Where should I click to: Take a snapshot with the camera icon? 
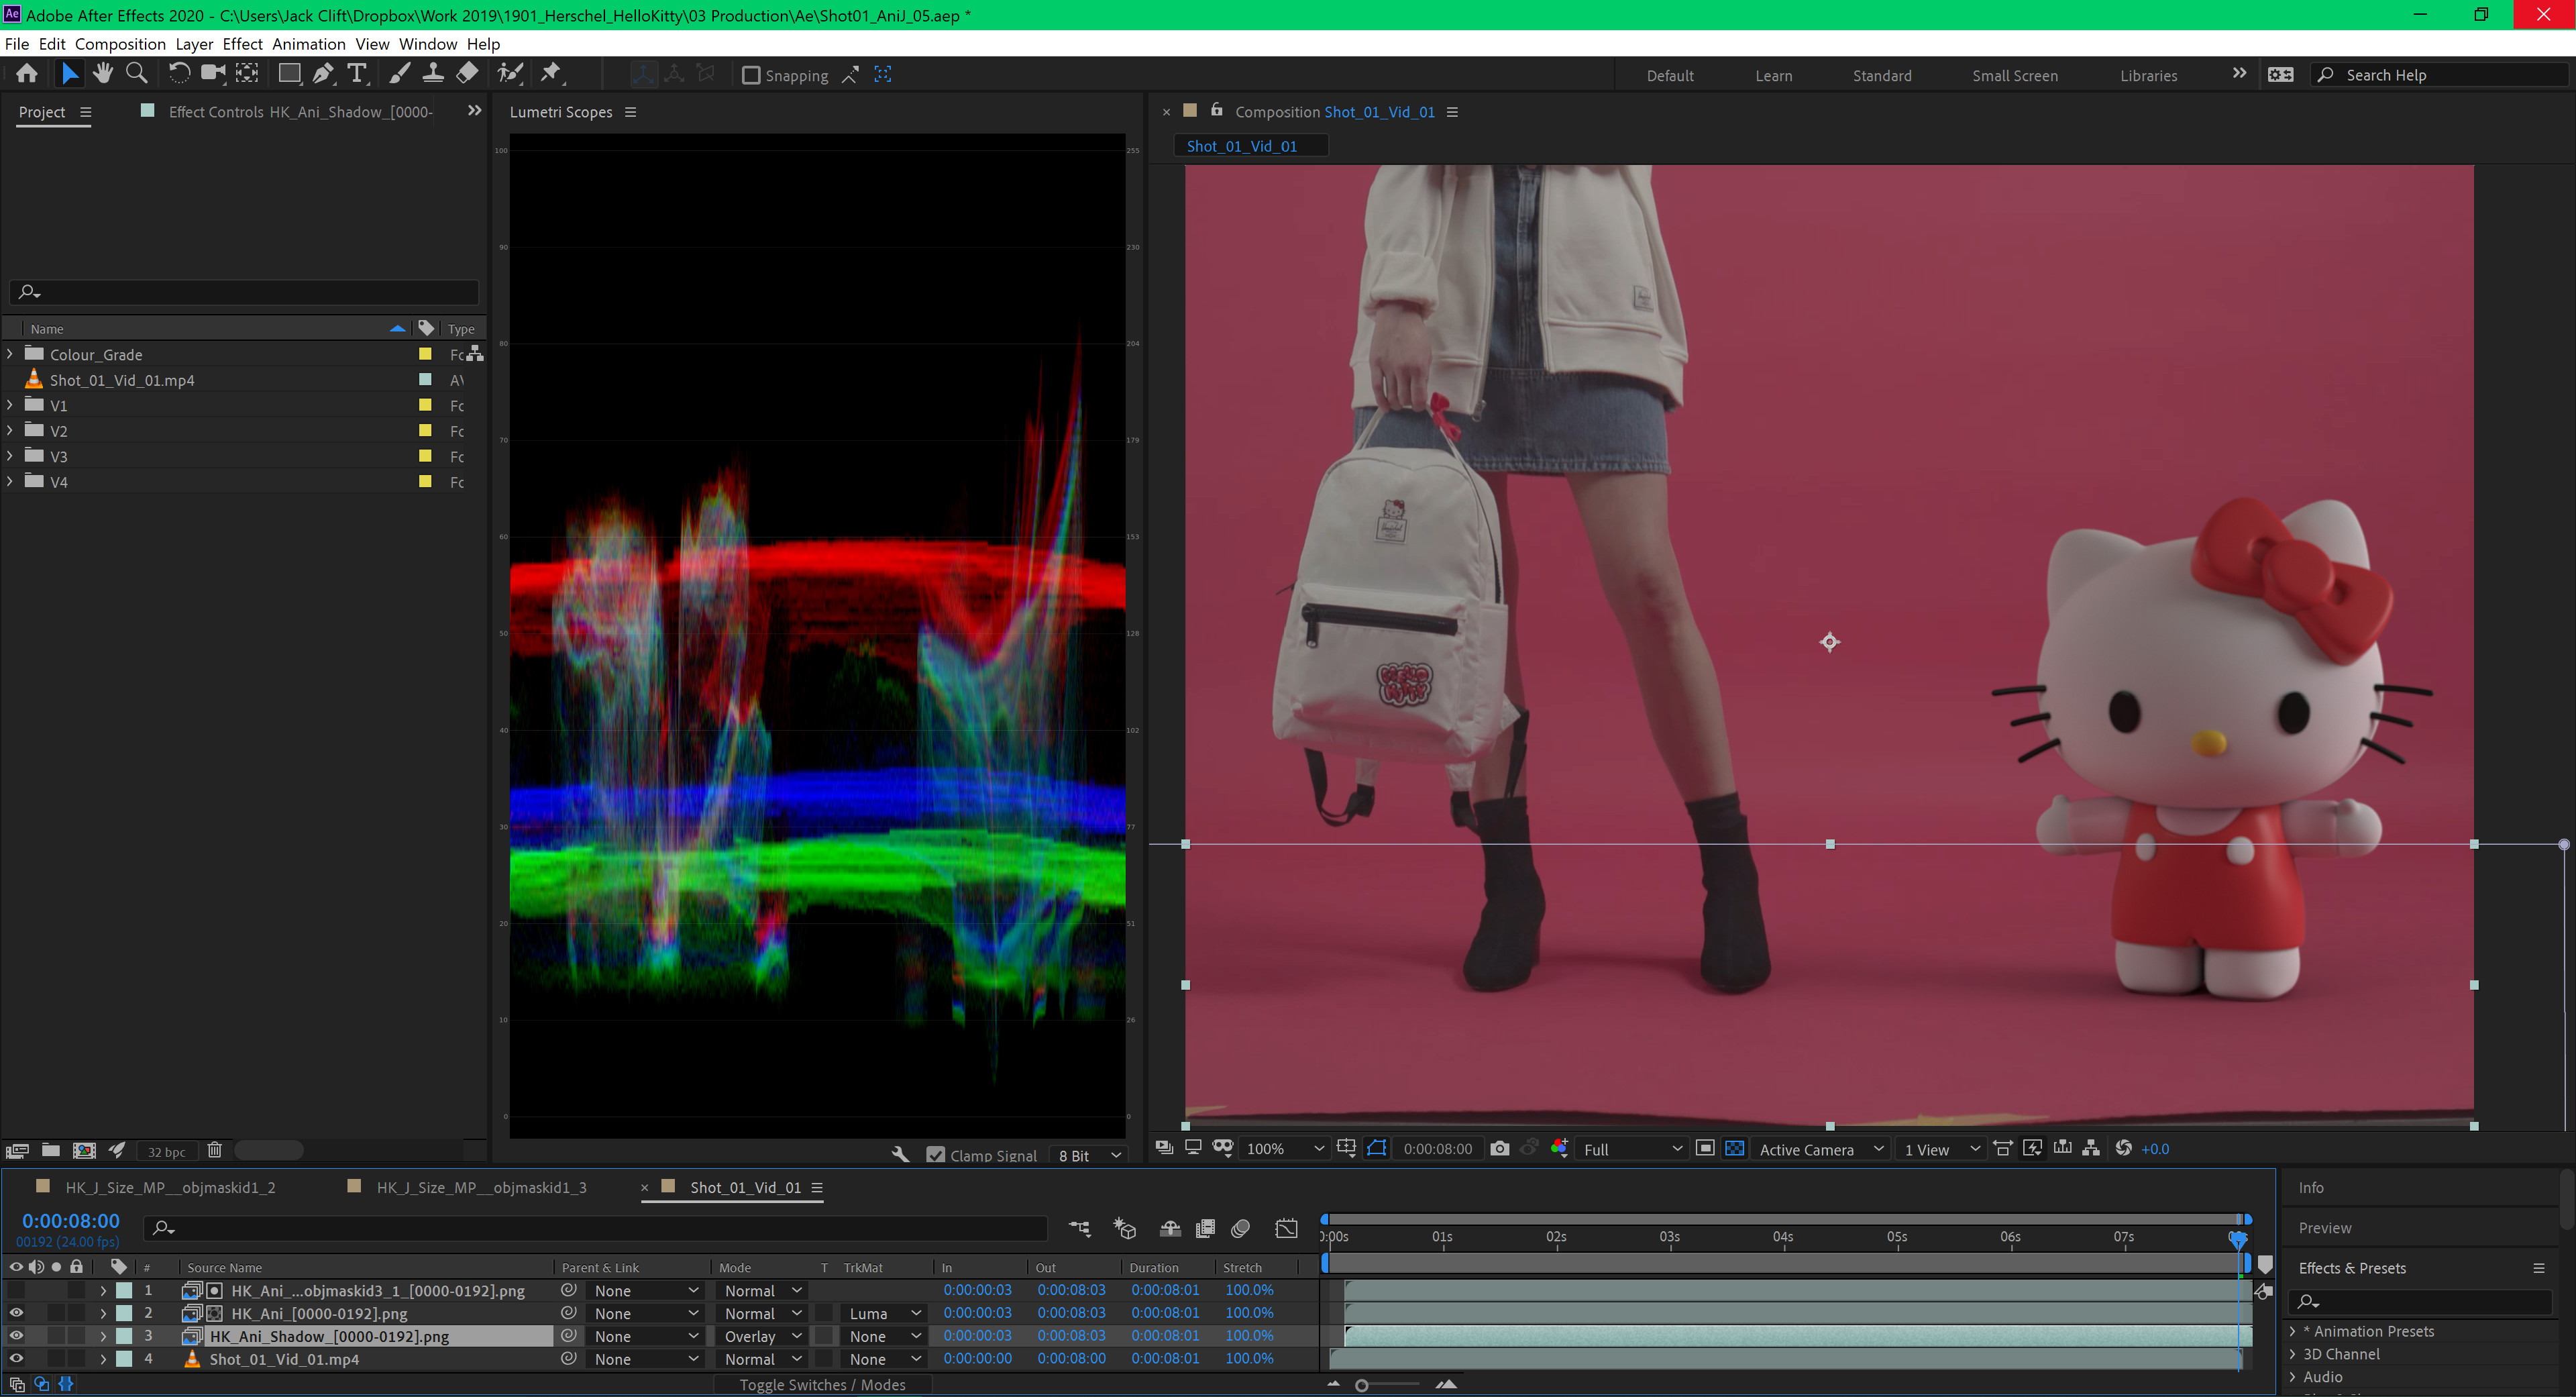(1499, 1148)
